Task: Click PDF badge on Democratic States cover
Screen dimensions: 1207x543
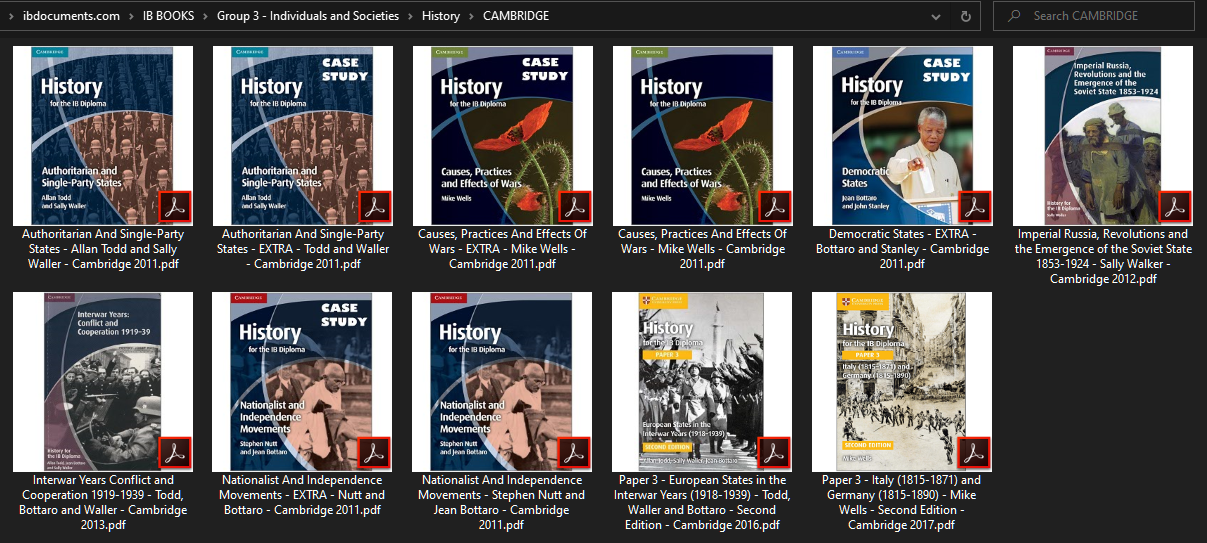Action: [x=974, y=207]
